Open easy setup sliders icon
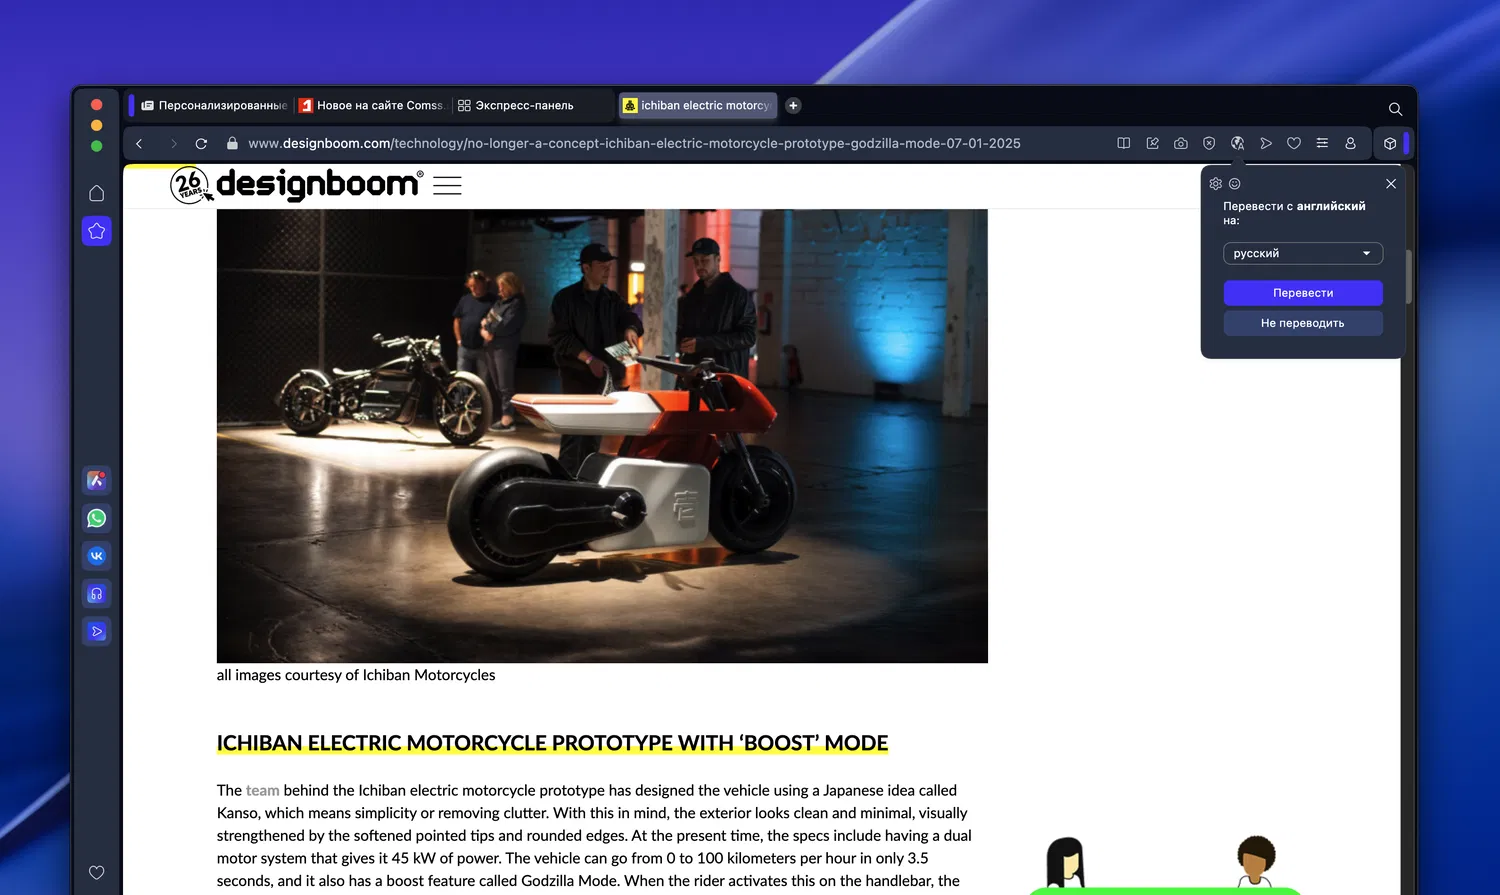 tap(1322, 144)
